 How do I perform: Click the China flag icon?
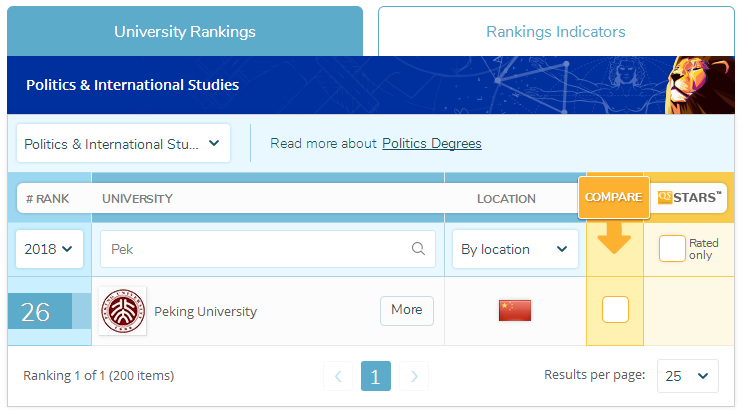(515, 311)
